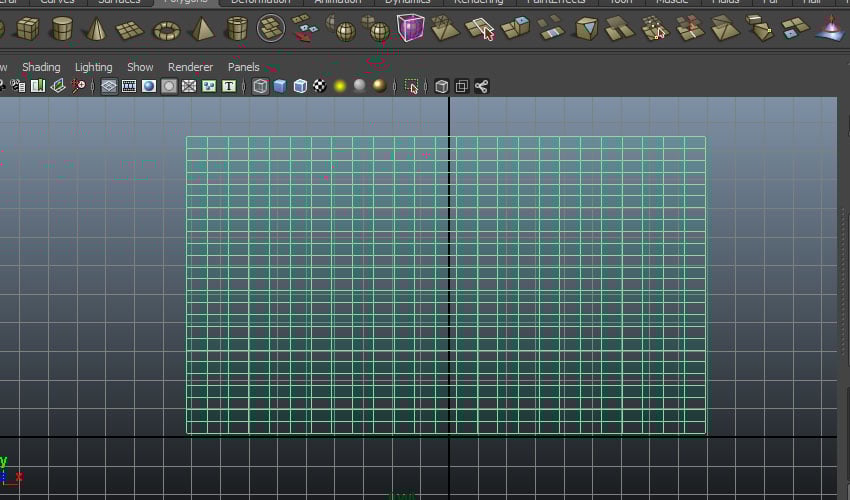Image resolution: width=850 pixels, height=500 pixels.
Task: Toggle grid display in viewport toolbar
Action: [x=109, y=86]
